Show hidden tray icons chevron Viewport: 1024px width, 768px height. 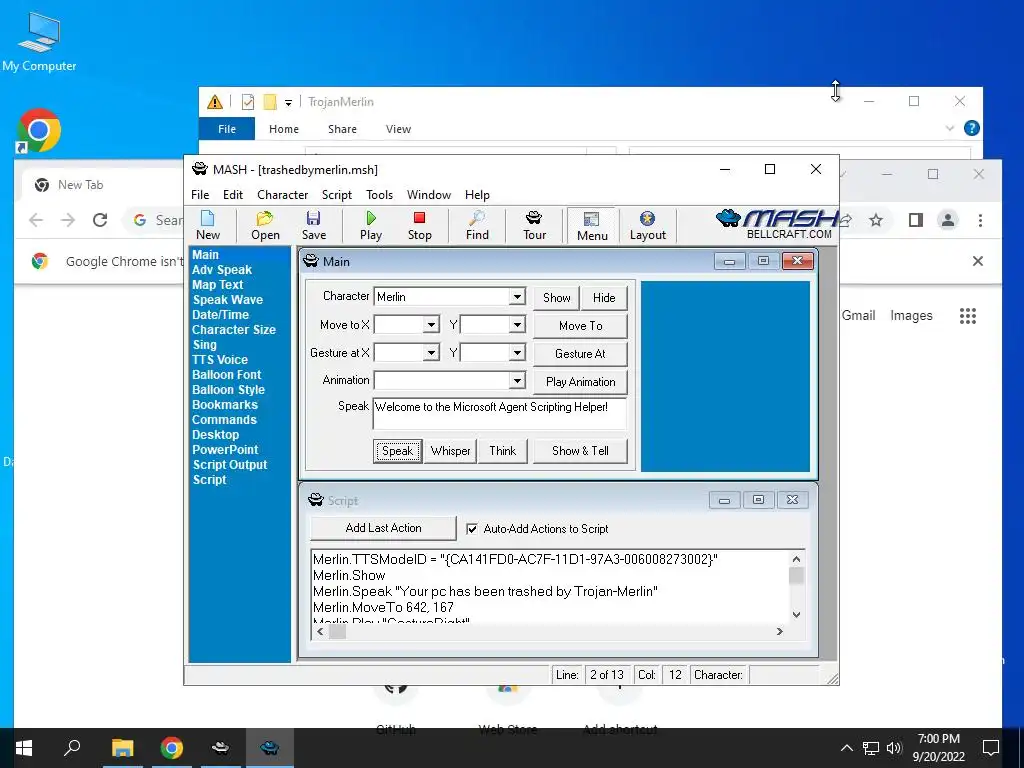point(846,748)
